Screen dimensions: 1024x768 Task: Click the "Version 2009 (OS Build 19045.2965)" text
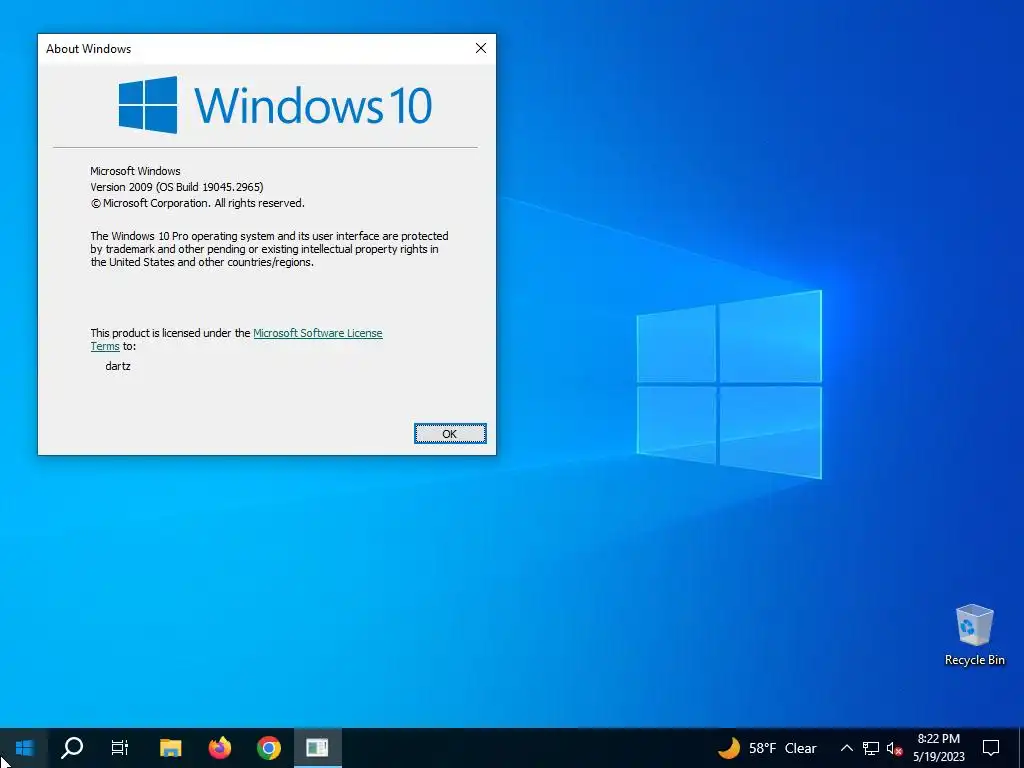(x=177, y=187)
